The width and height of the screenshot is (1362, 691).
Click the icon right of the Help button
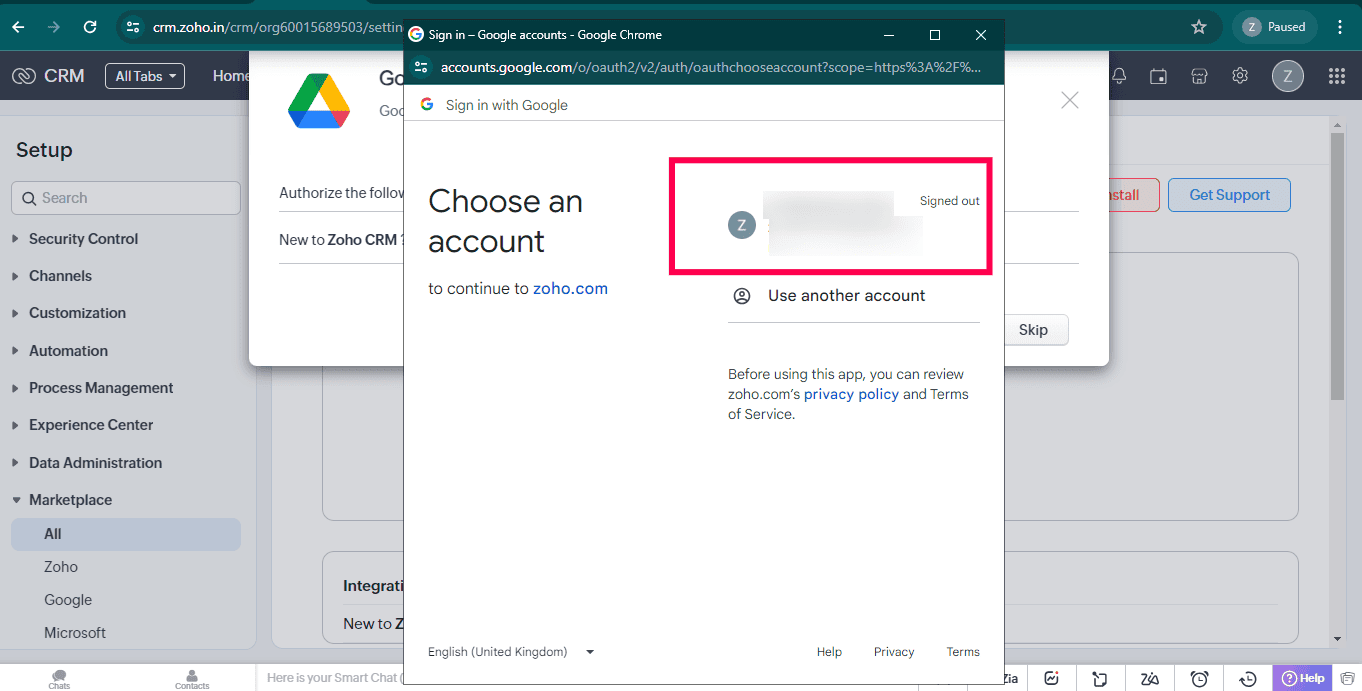[x=1348, y=678]
